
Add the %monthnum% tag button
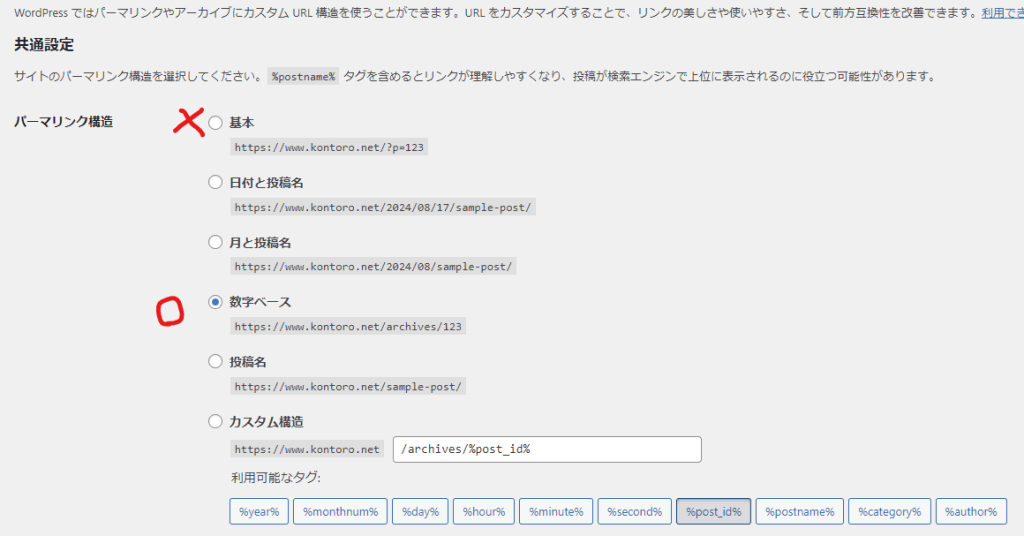[x=340, y=511]
